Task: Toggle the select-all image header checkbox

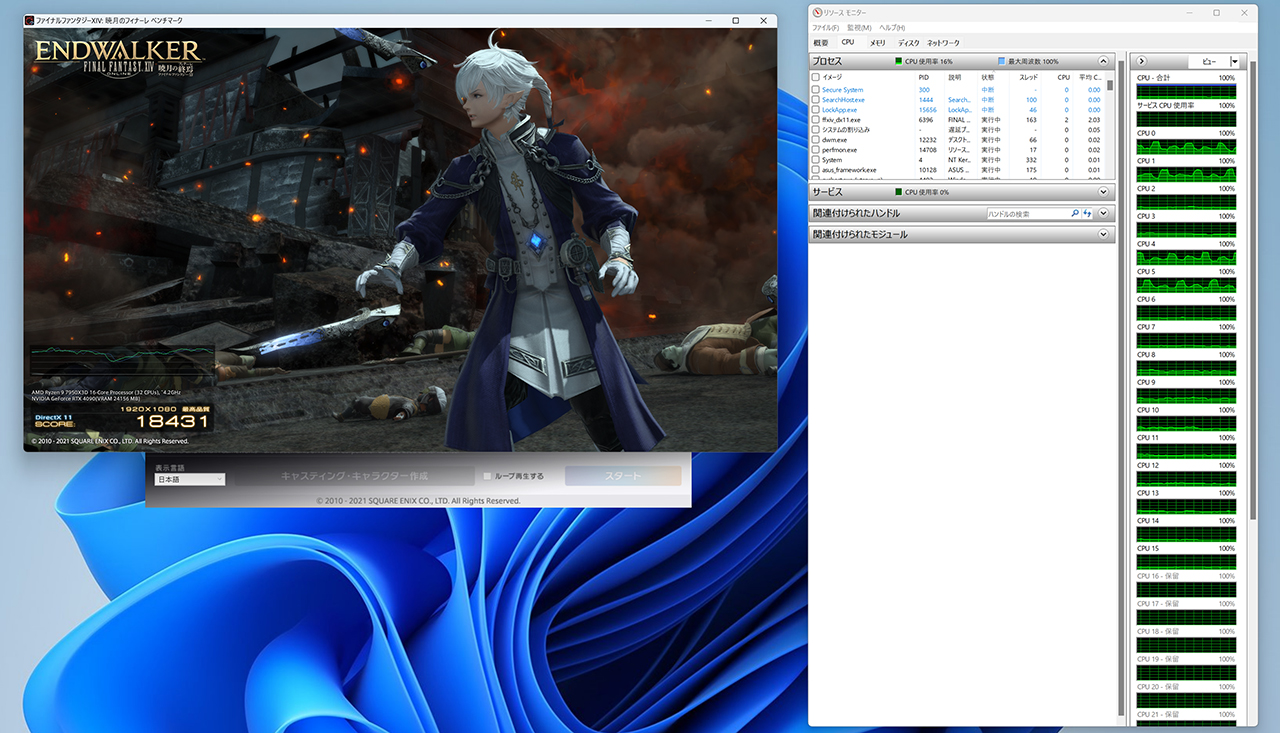Action: 815,77
